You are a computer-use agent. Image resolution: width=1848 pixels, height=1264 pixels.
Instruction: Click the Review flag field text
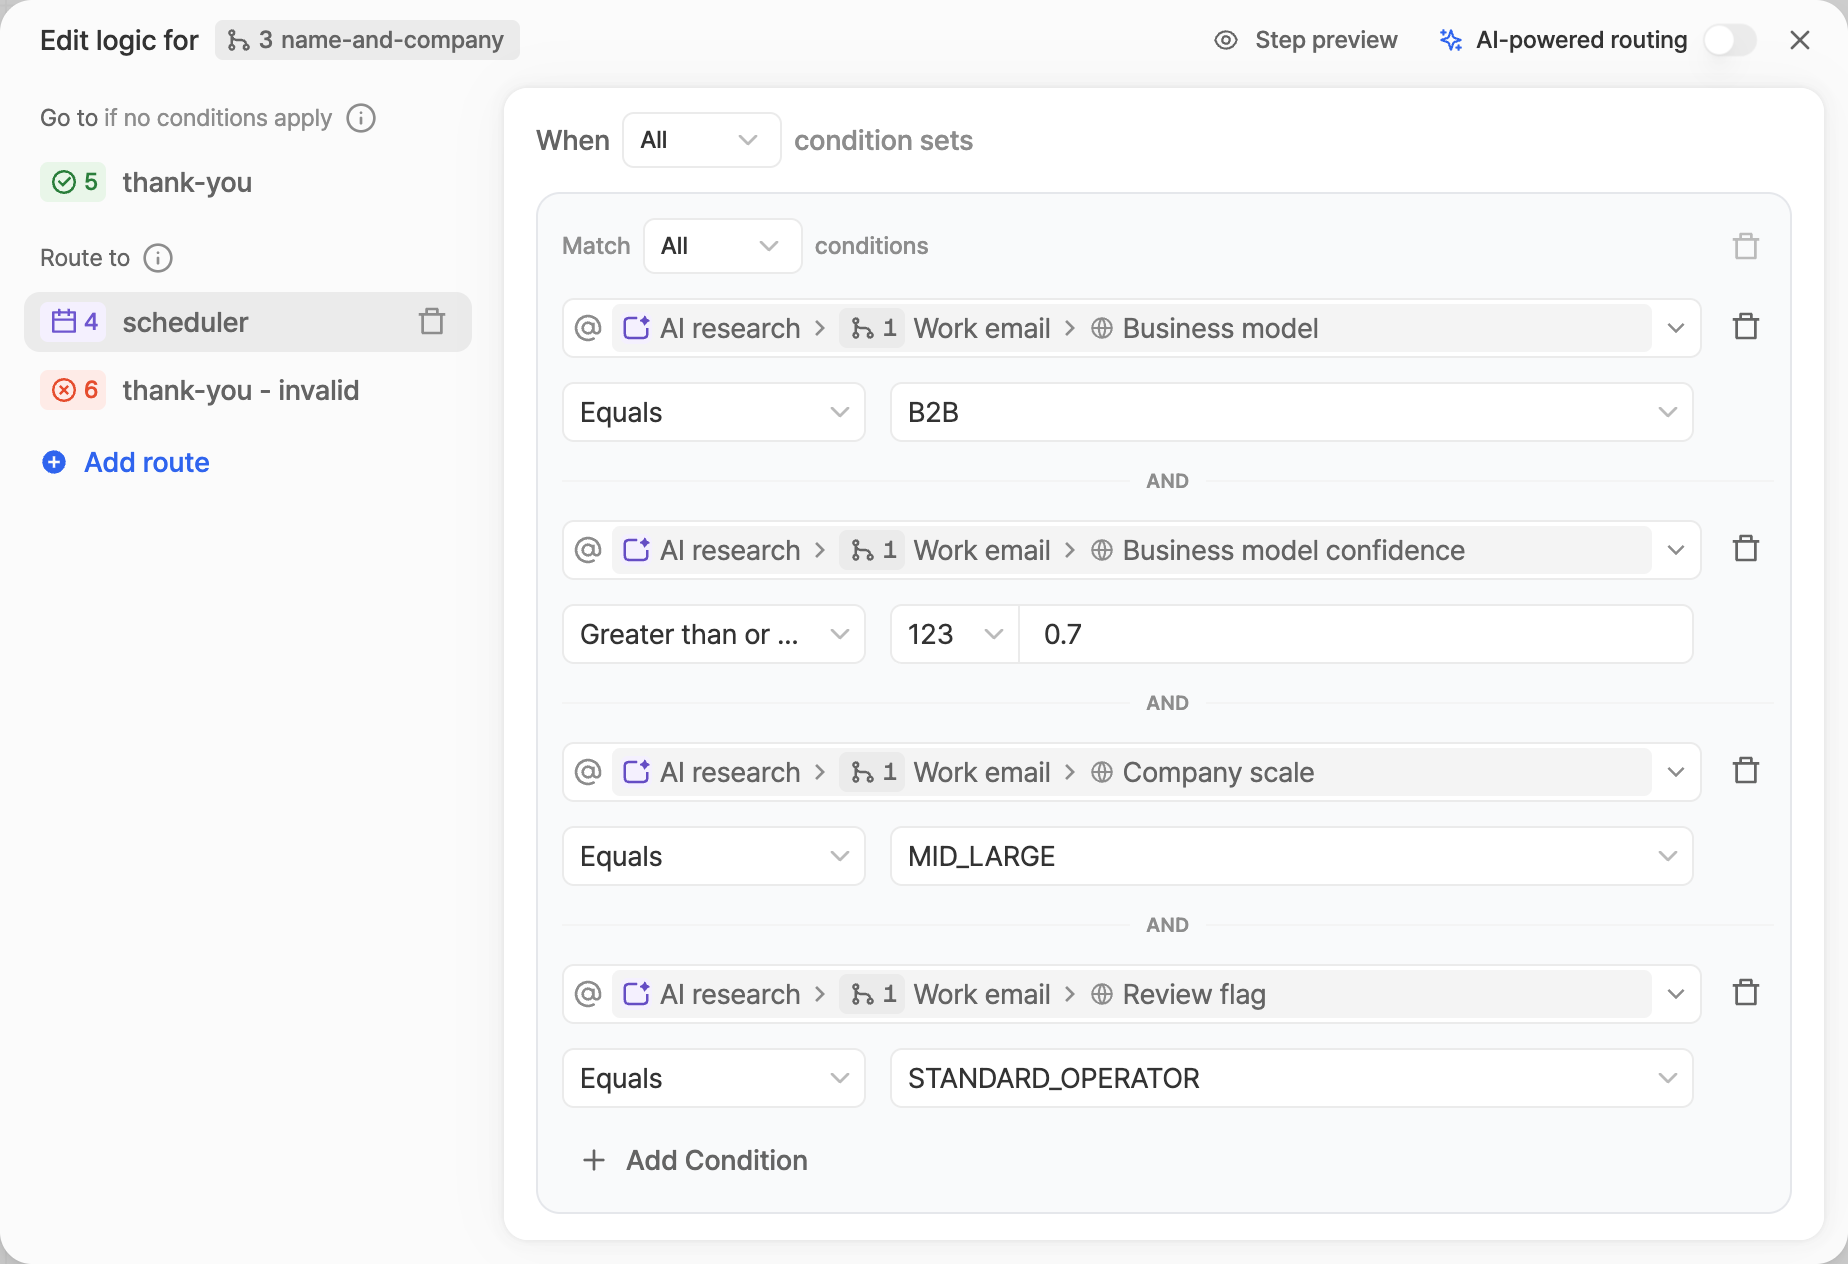pos(1194,994)
